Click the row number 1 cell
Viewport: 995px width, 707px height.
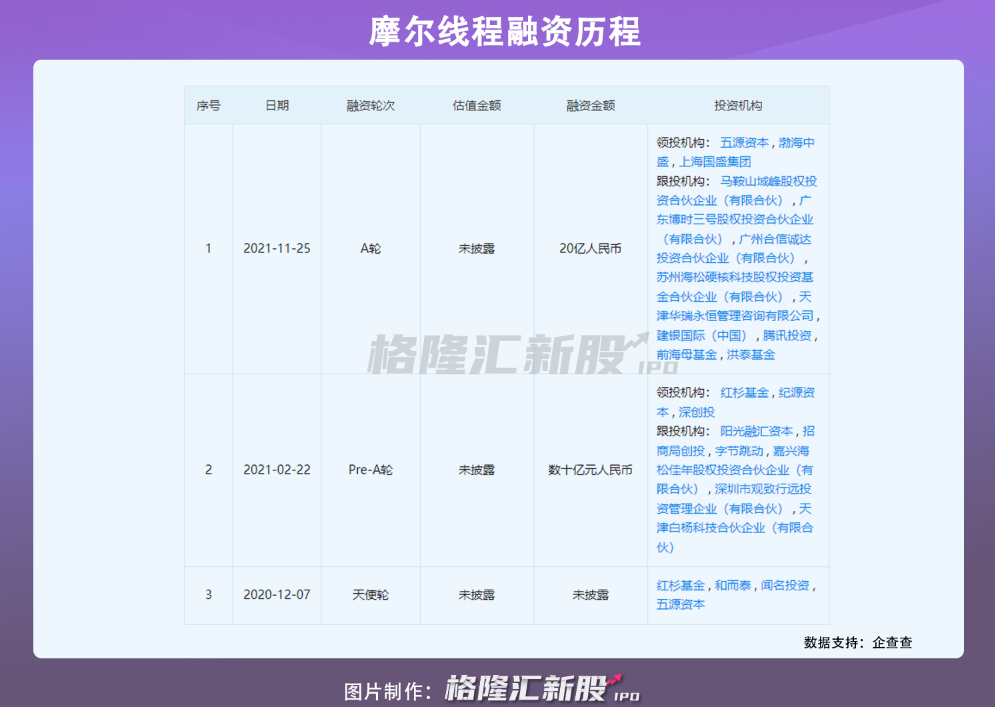tap(208, 249)
